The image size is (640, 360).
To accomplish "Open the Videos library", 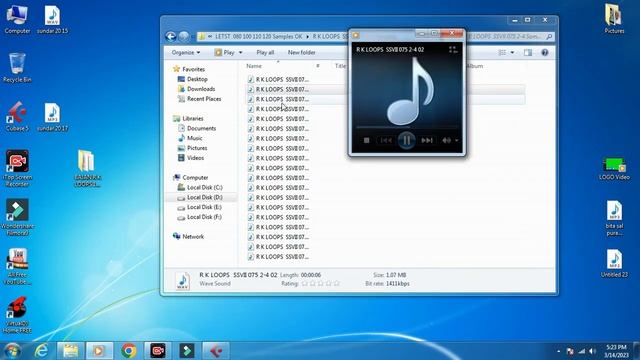I will tap(195, 158).
